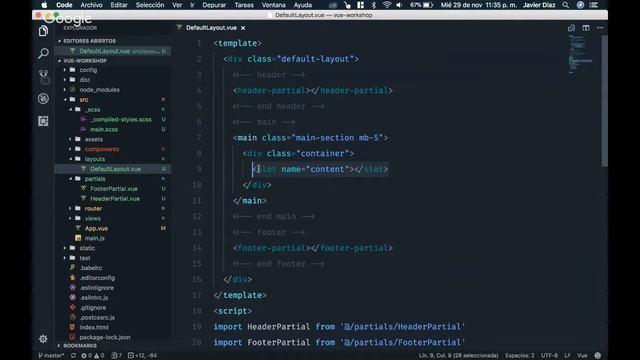Click the feedback smiley in status bar
Screen dimensions: 640x360
[598, 356]
